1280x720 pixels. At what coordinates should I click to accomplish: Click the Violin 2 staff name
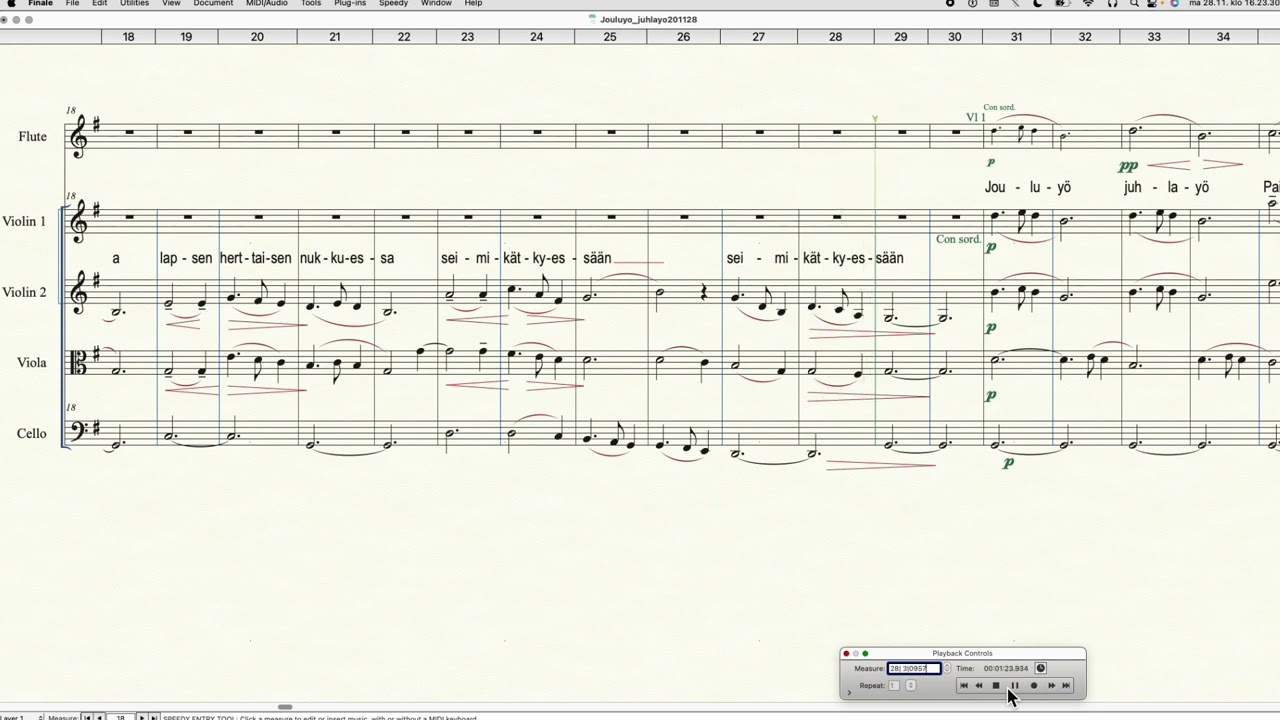(24, 293)
